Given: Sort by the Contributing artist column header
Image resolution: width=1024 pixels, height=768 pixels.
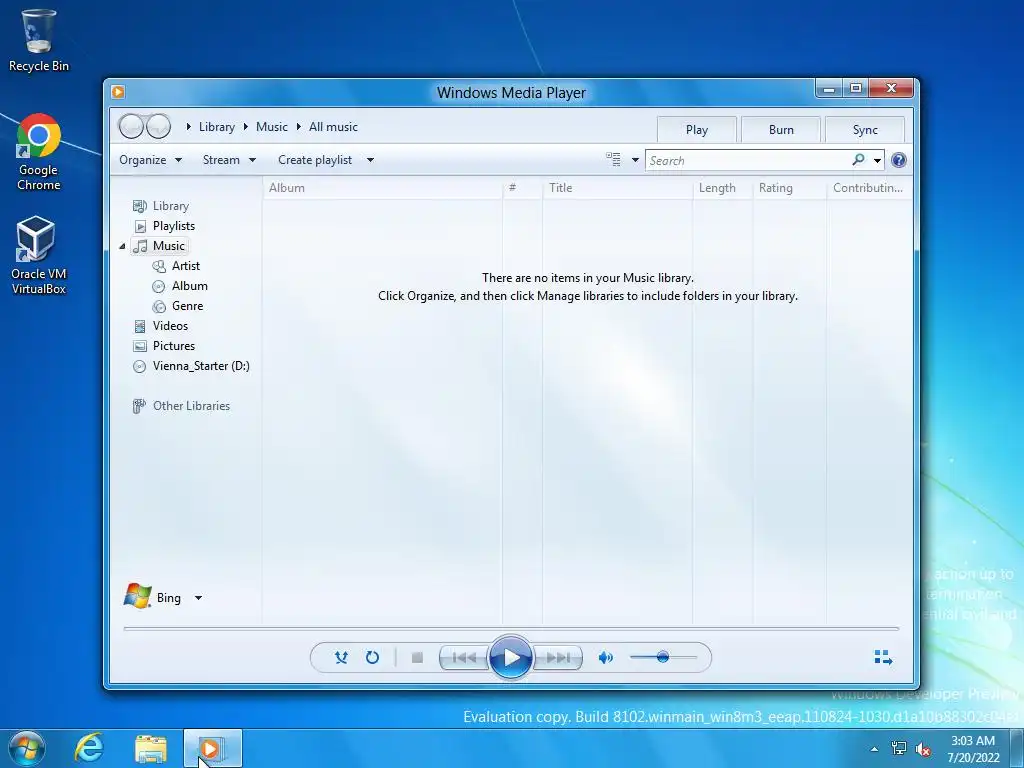Looking at the screenshot, I should pos(869,188).
